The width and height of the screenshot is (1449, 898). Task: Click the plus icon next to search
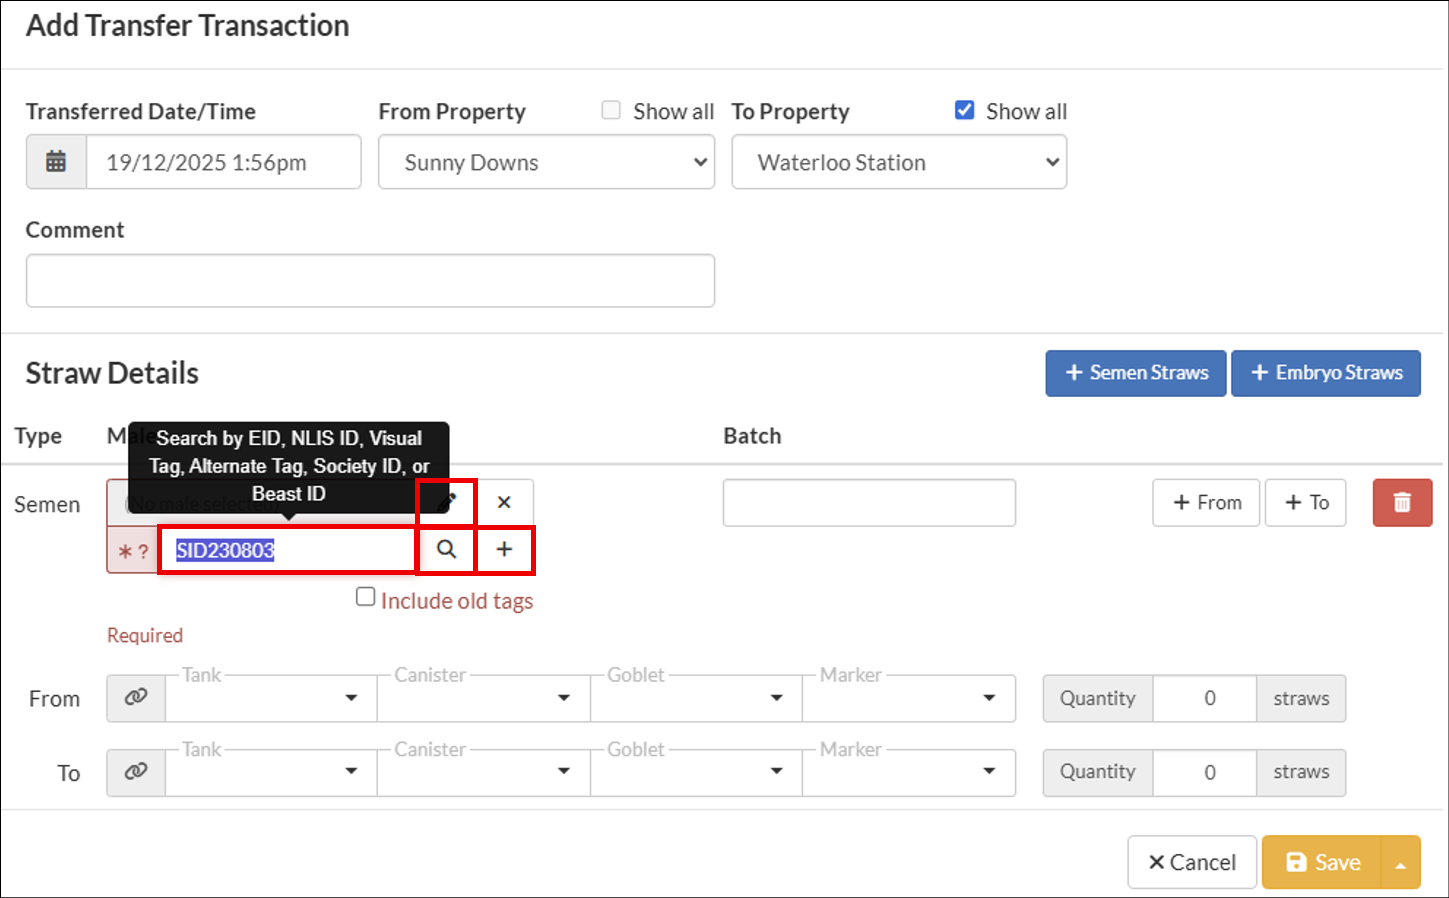505,549
